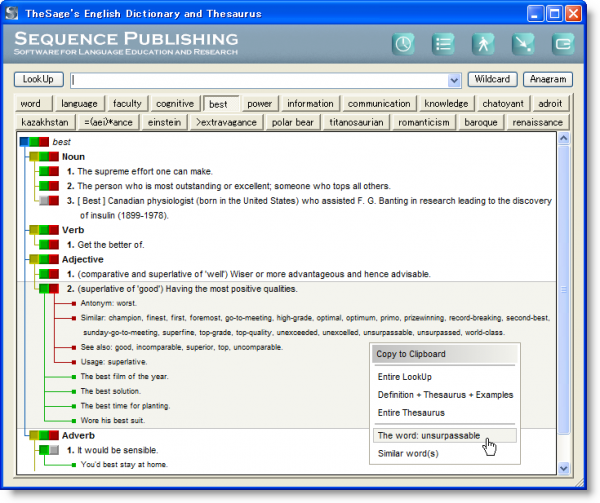Click the 'See also: good, incomparable' line
The height and width of the screenshot is (503, 600).
[x=181, y=347]
